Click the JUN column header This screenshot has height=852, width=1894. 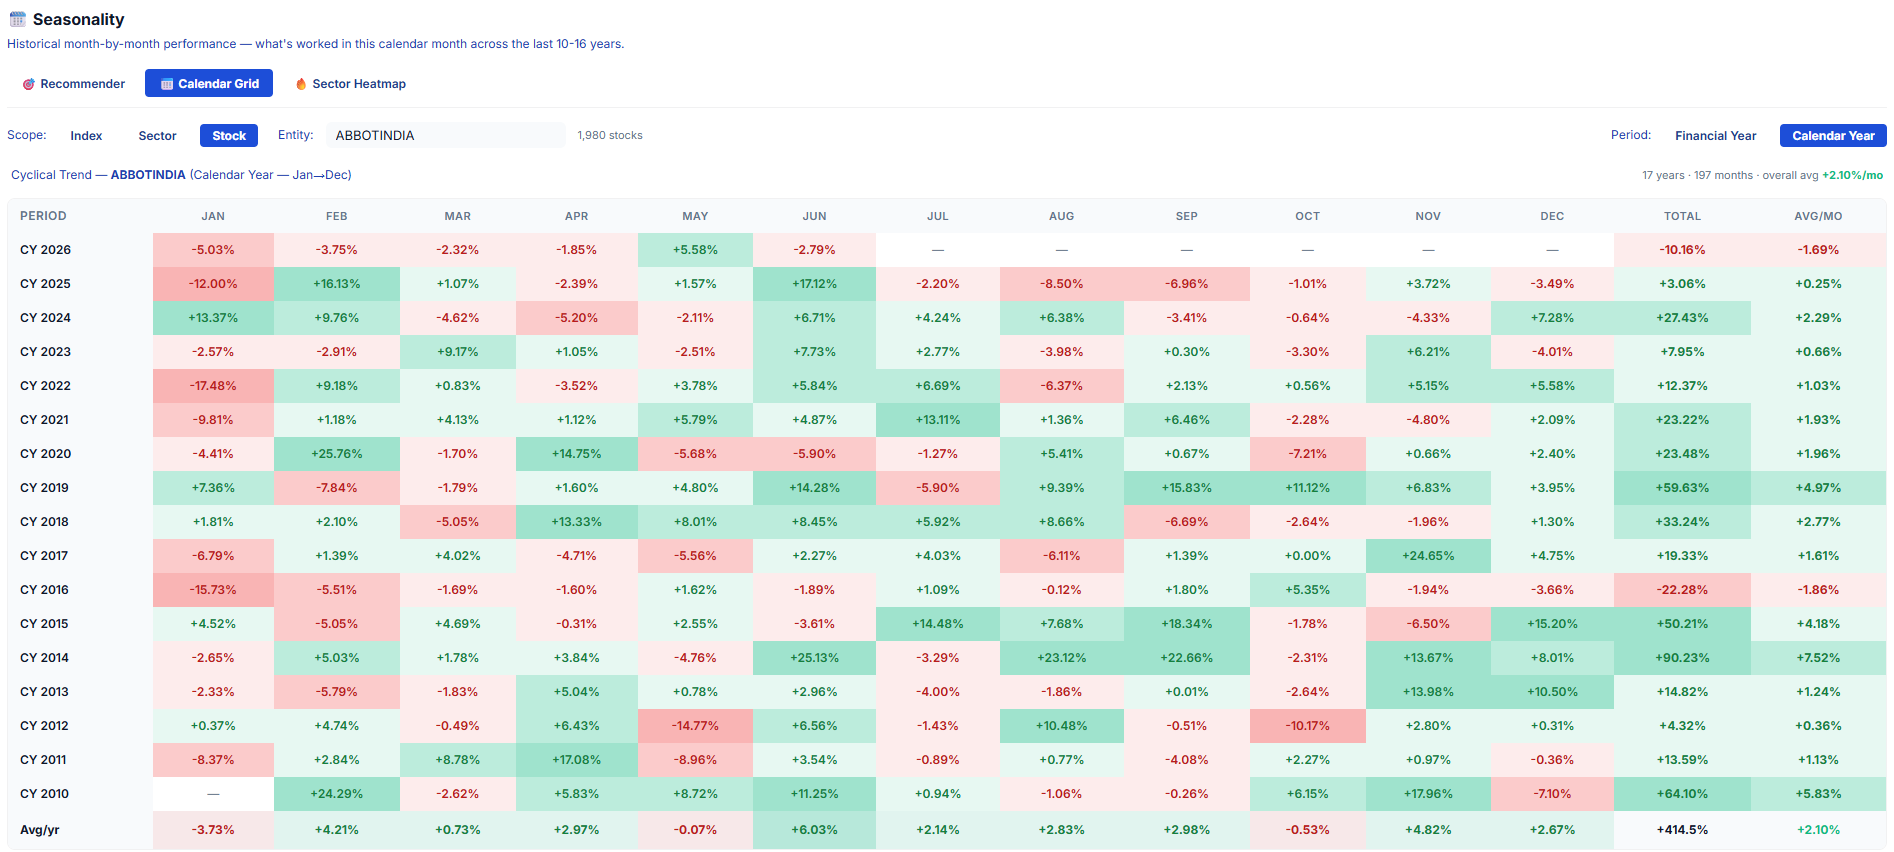(x=815, y=216)
